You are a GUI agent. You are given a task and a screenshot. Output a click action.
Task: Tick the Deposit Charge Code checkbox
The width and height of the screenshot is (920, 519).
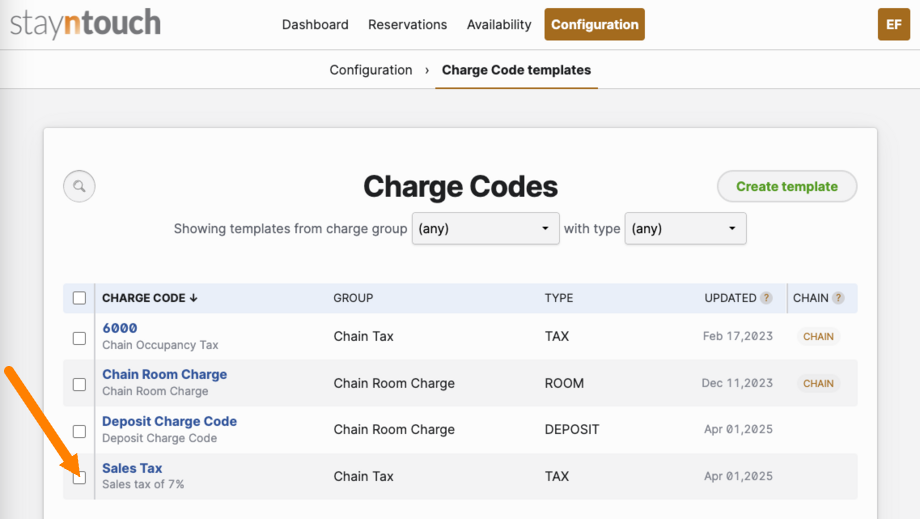tap(79, 432)
